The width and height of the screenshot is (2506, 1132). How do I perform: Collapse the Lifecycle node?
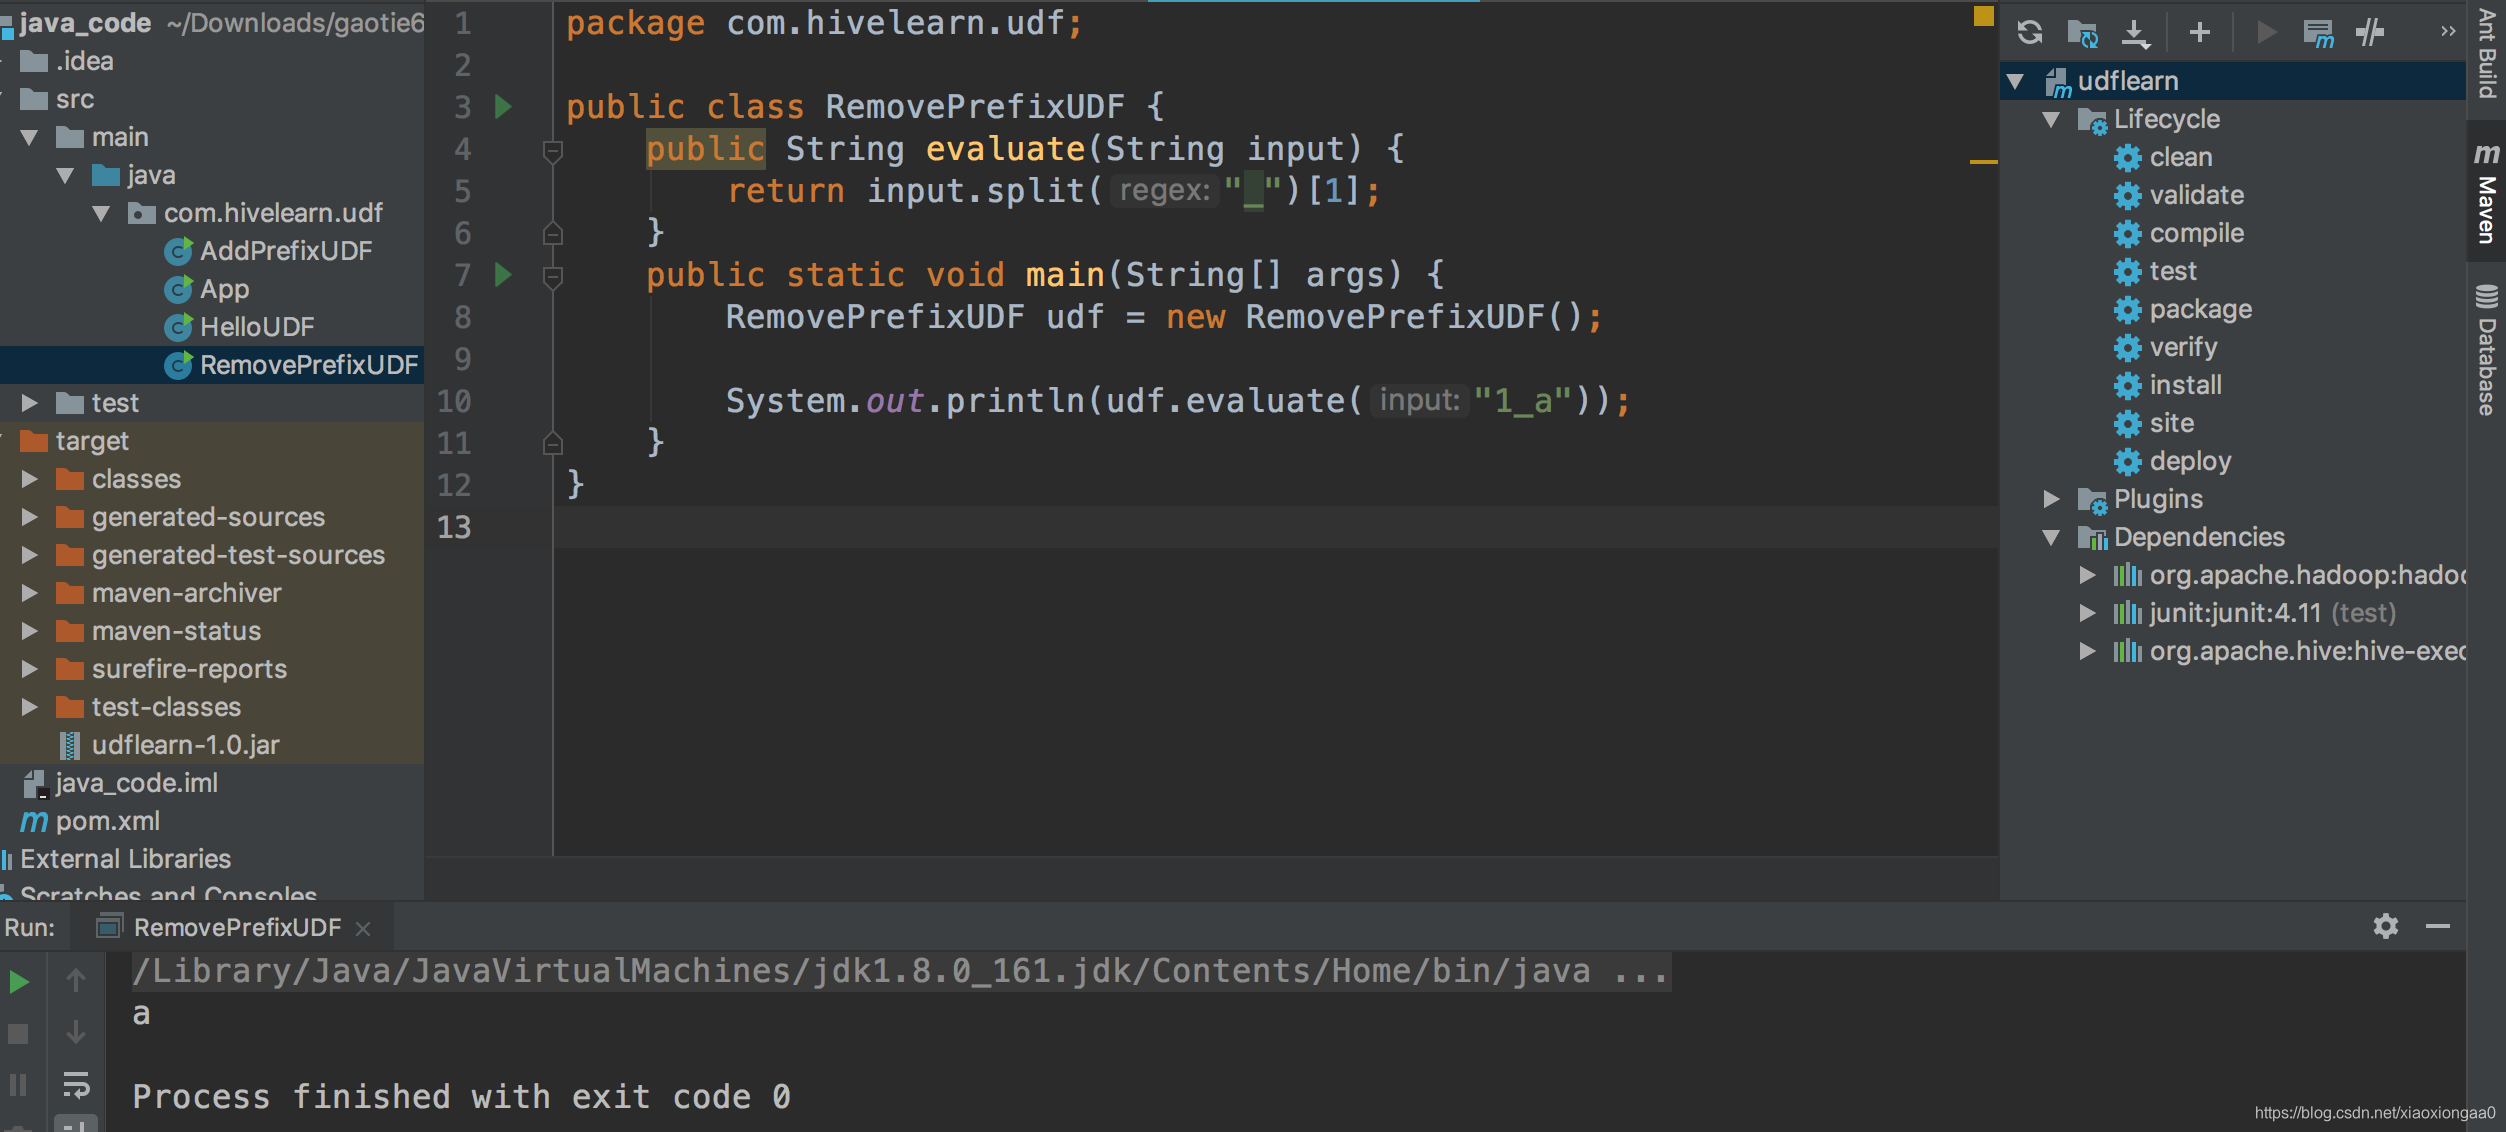click(x=2051, y=120)
